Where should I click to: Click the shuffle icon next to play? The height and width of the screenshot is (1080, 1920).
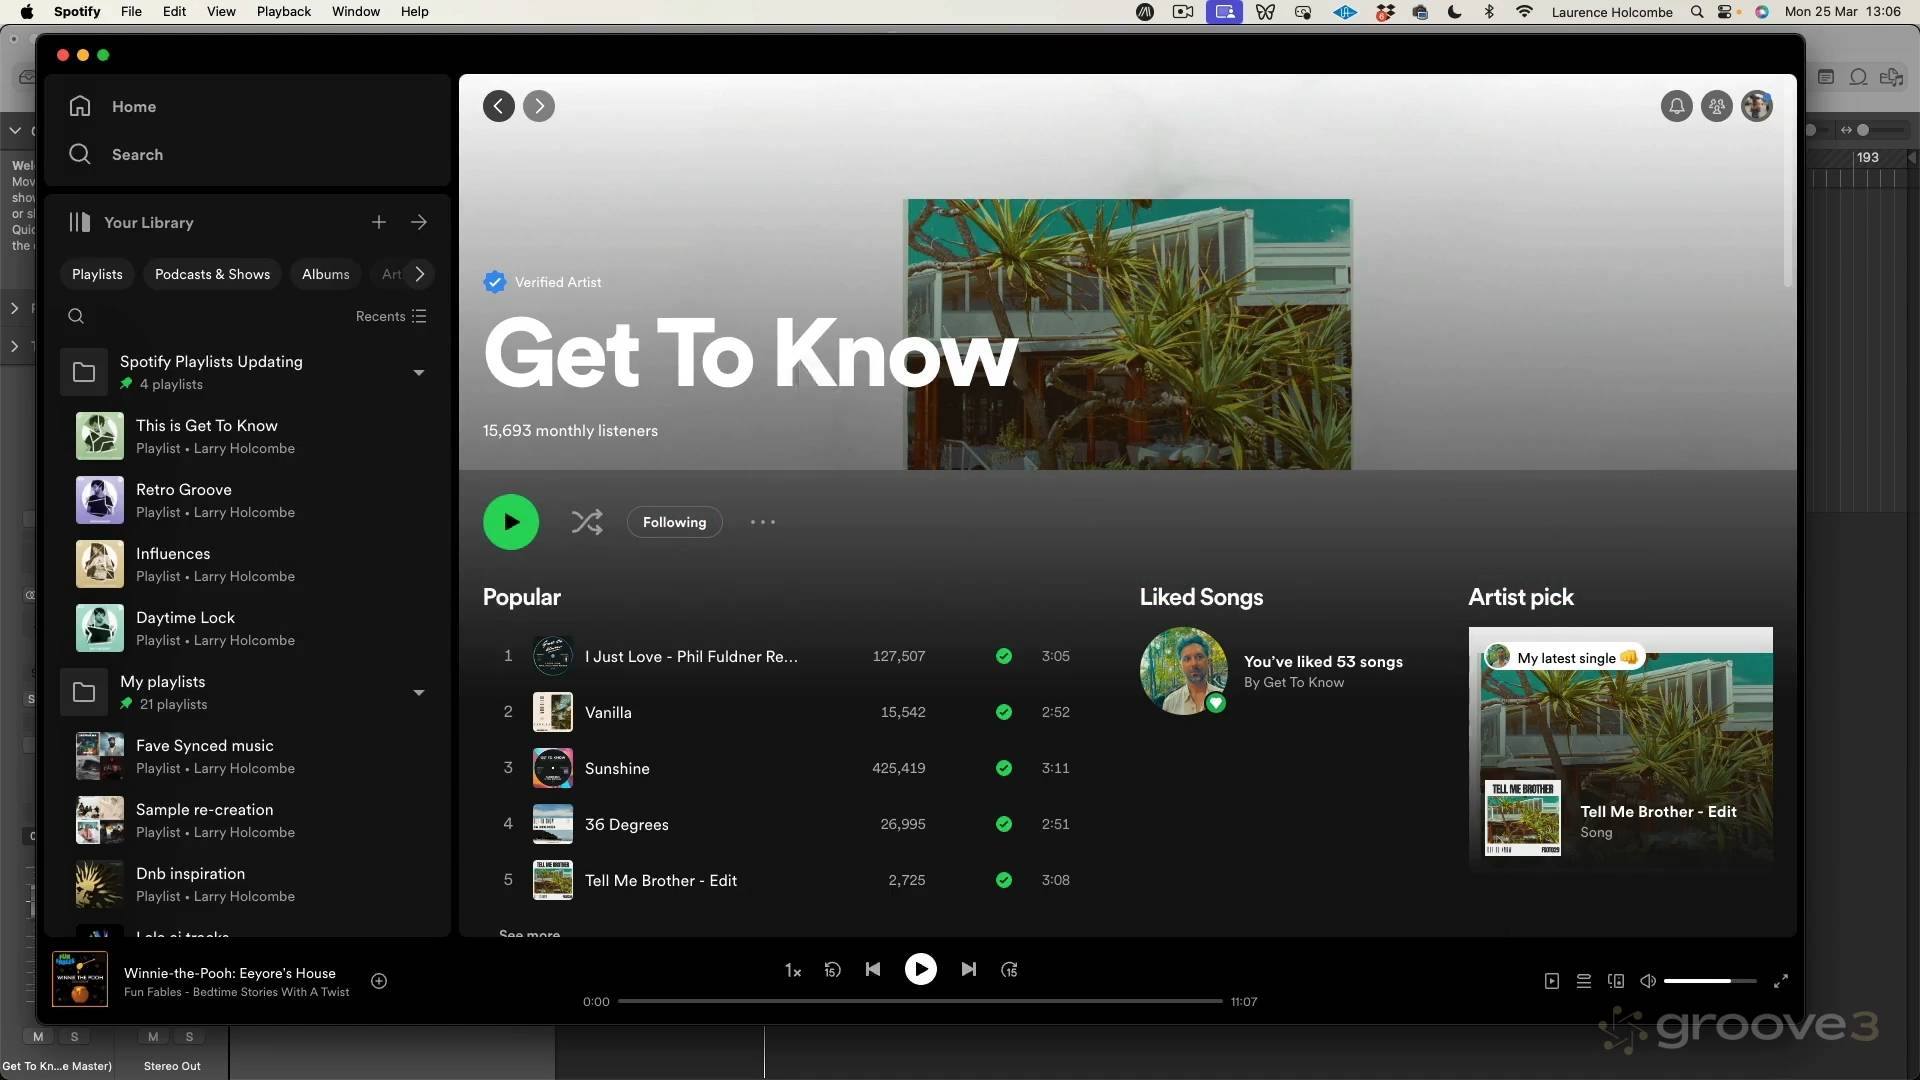point(587,522)
